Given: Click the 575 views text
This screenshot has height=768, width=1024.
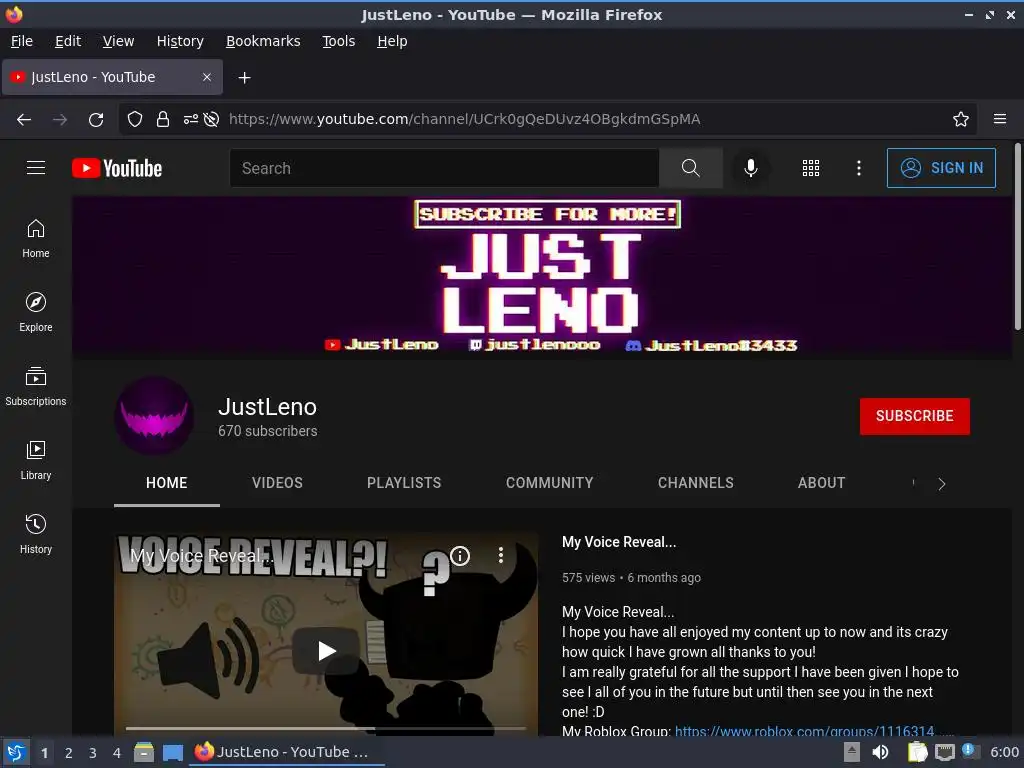Looking at the screenshot, I should coord(588,578).
